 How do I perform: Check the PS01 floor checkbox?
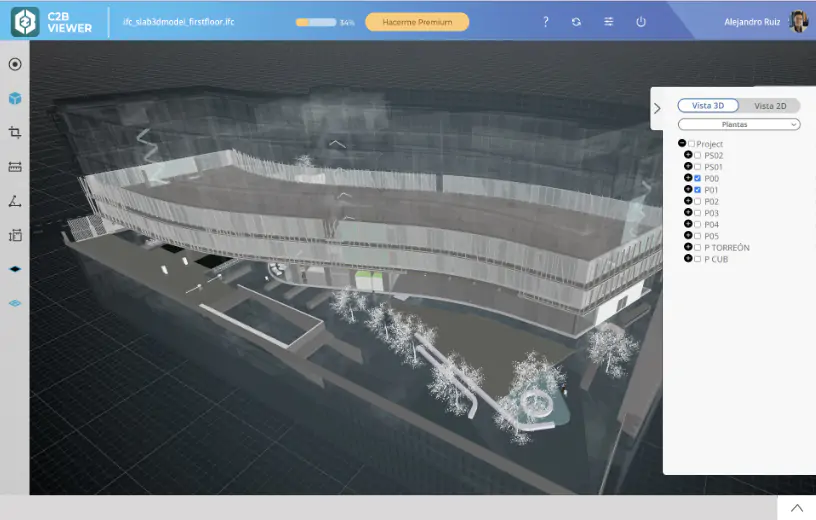698,167
